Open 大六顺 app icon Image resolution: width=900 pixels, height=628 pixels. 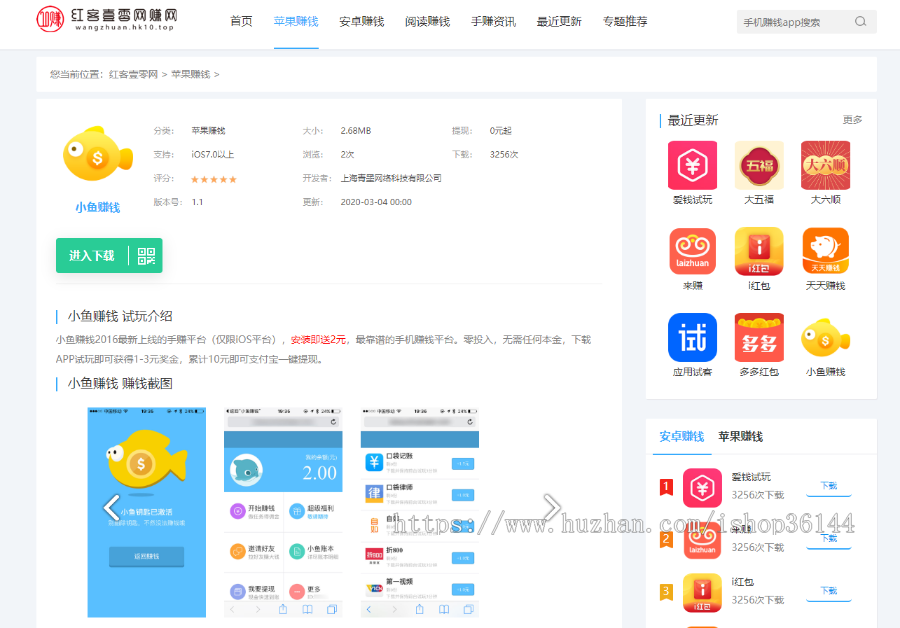tap(825, 165)
